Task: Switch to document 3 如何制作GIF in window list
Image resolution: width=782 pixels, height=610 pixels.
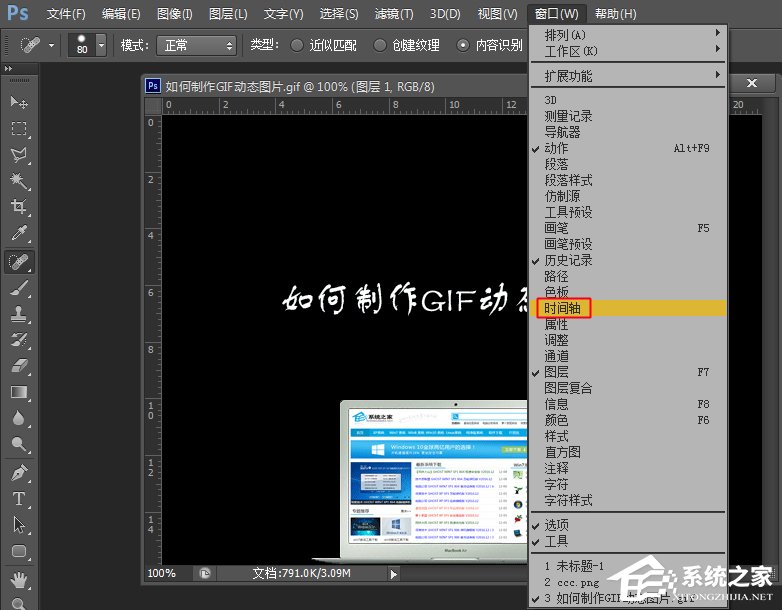Action: (x=628, y=598)
